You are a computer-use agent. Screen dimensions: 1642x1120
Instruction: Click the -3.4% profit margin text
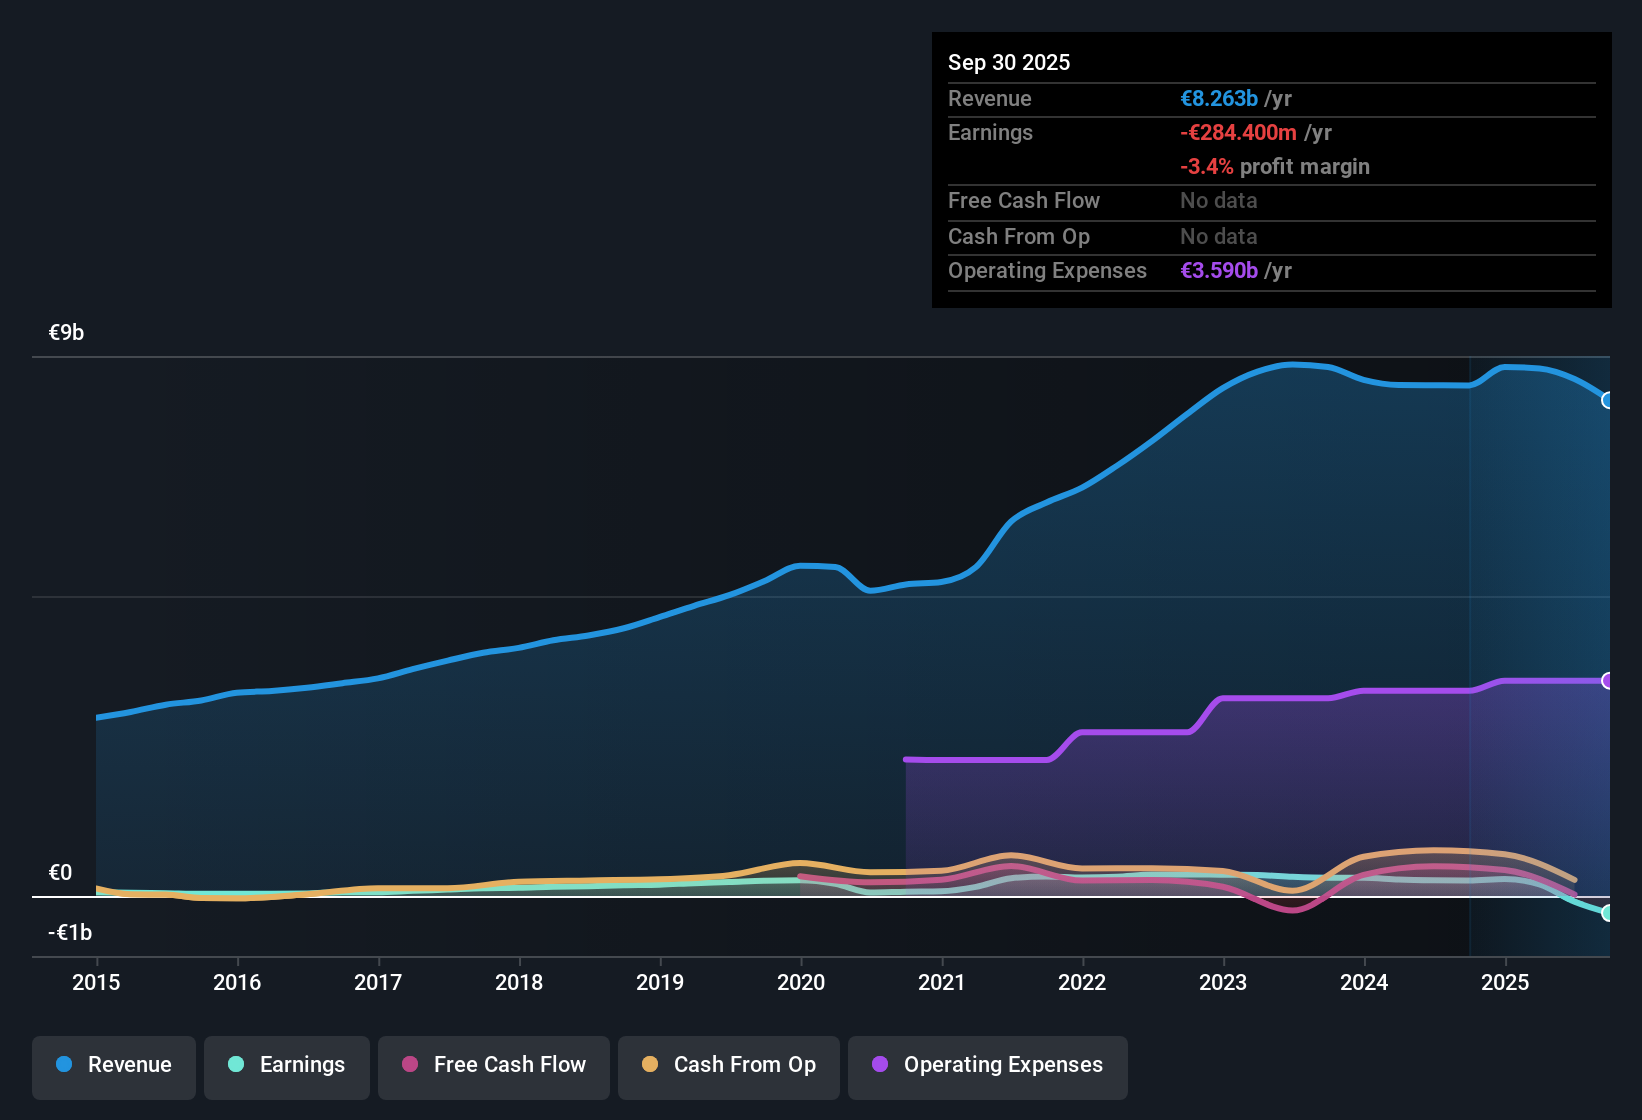point(1274,166)
